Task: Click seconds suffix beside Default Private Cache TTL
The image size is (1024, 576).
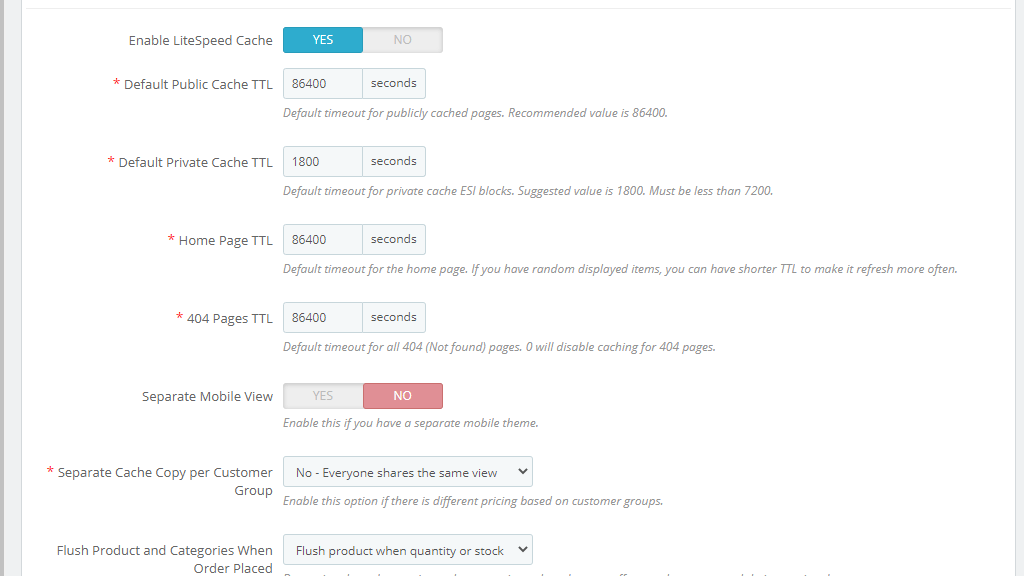Action: pos(394,161)
